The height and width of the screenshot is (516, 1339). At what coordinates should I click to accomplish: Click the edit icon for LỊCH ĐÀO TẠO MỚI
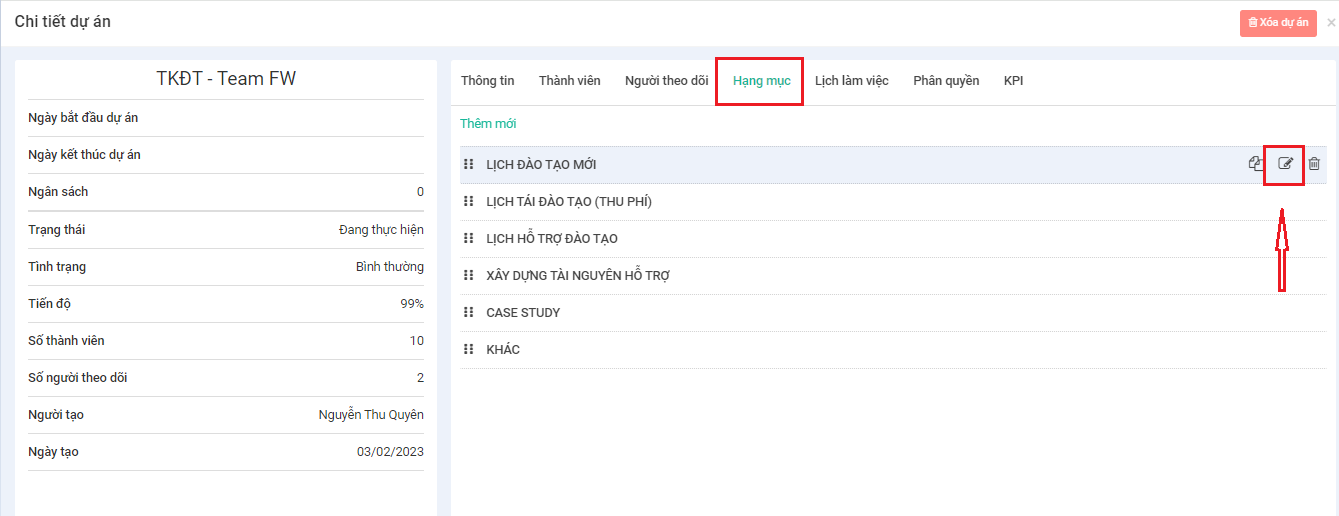(1285, 164)
